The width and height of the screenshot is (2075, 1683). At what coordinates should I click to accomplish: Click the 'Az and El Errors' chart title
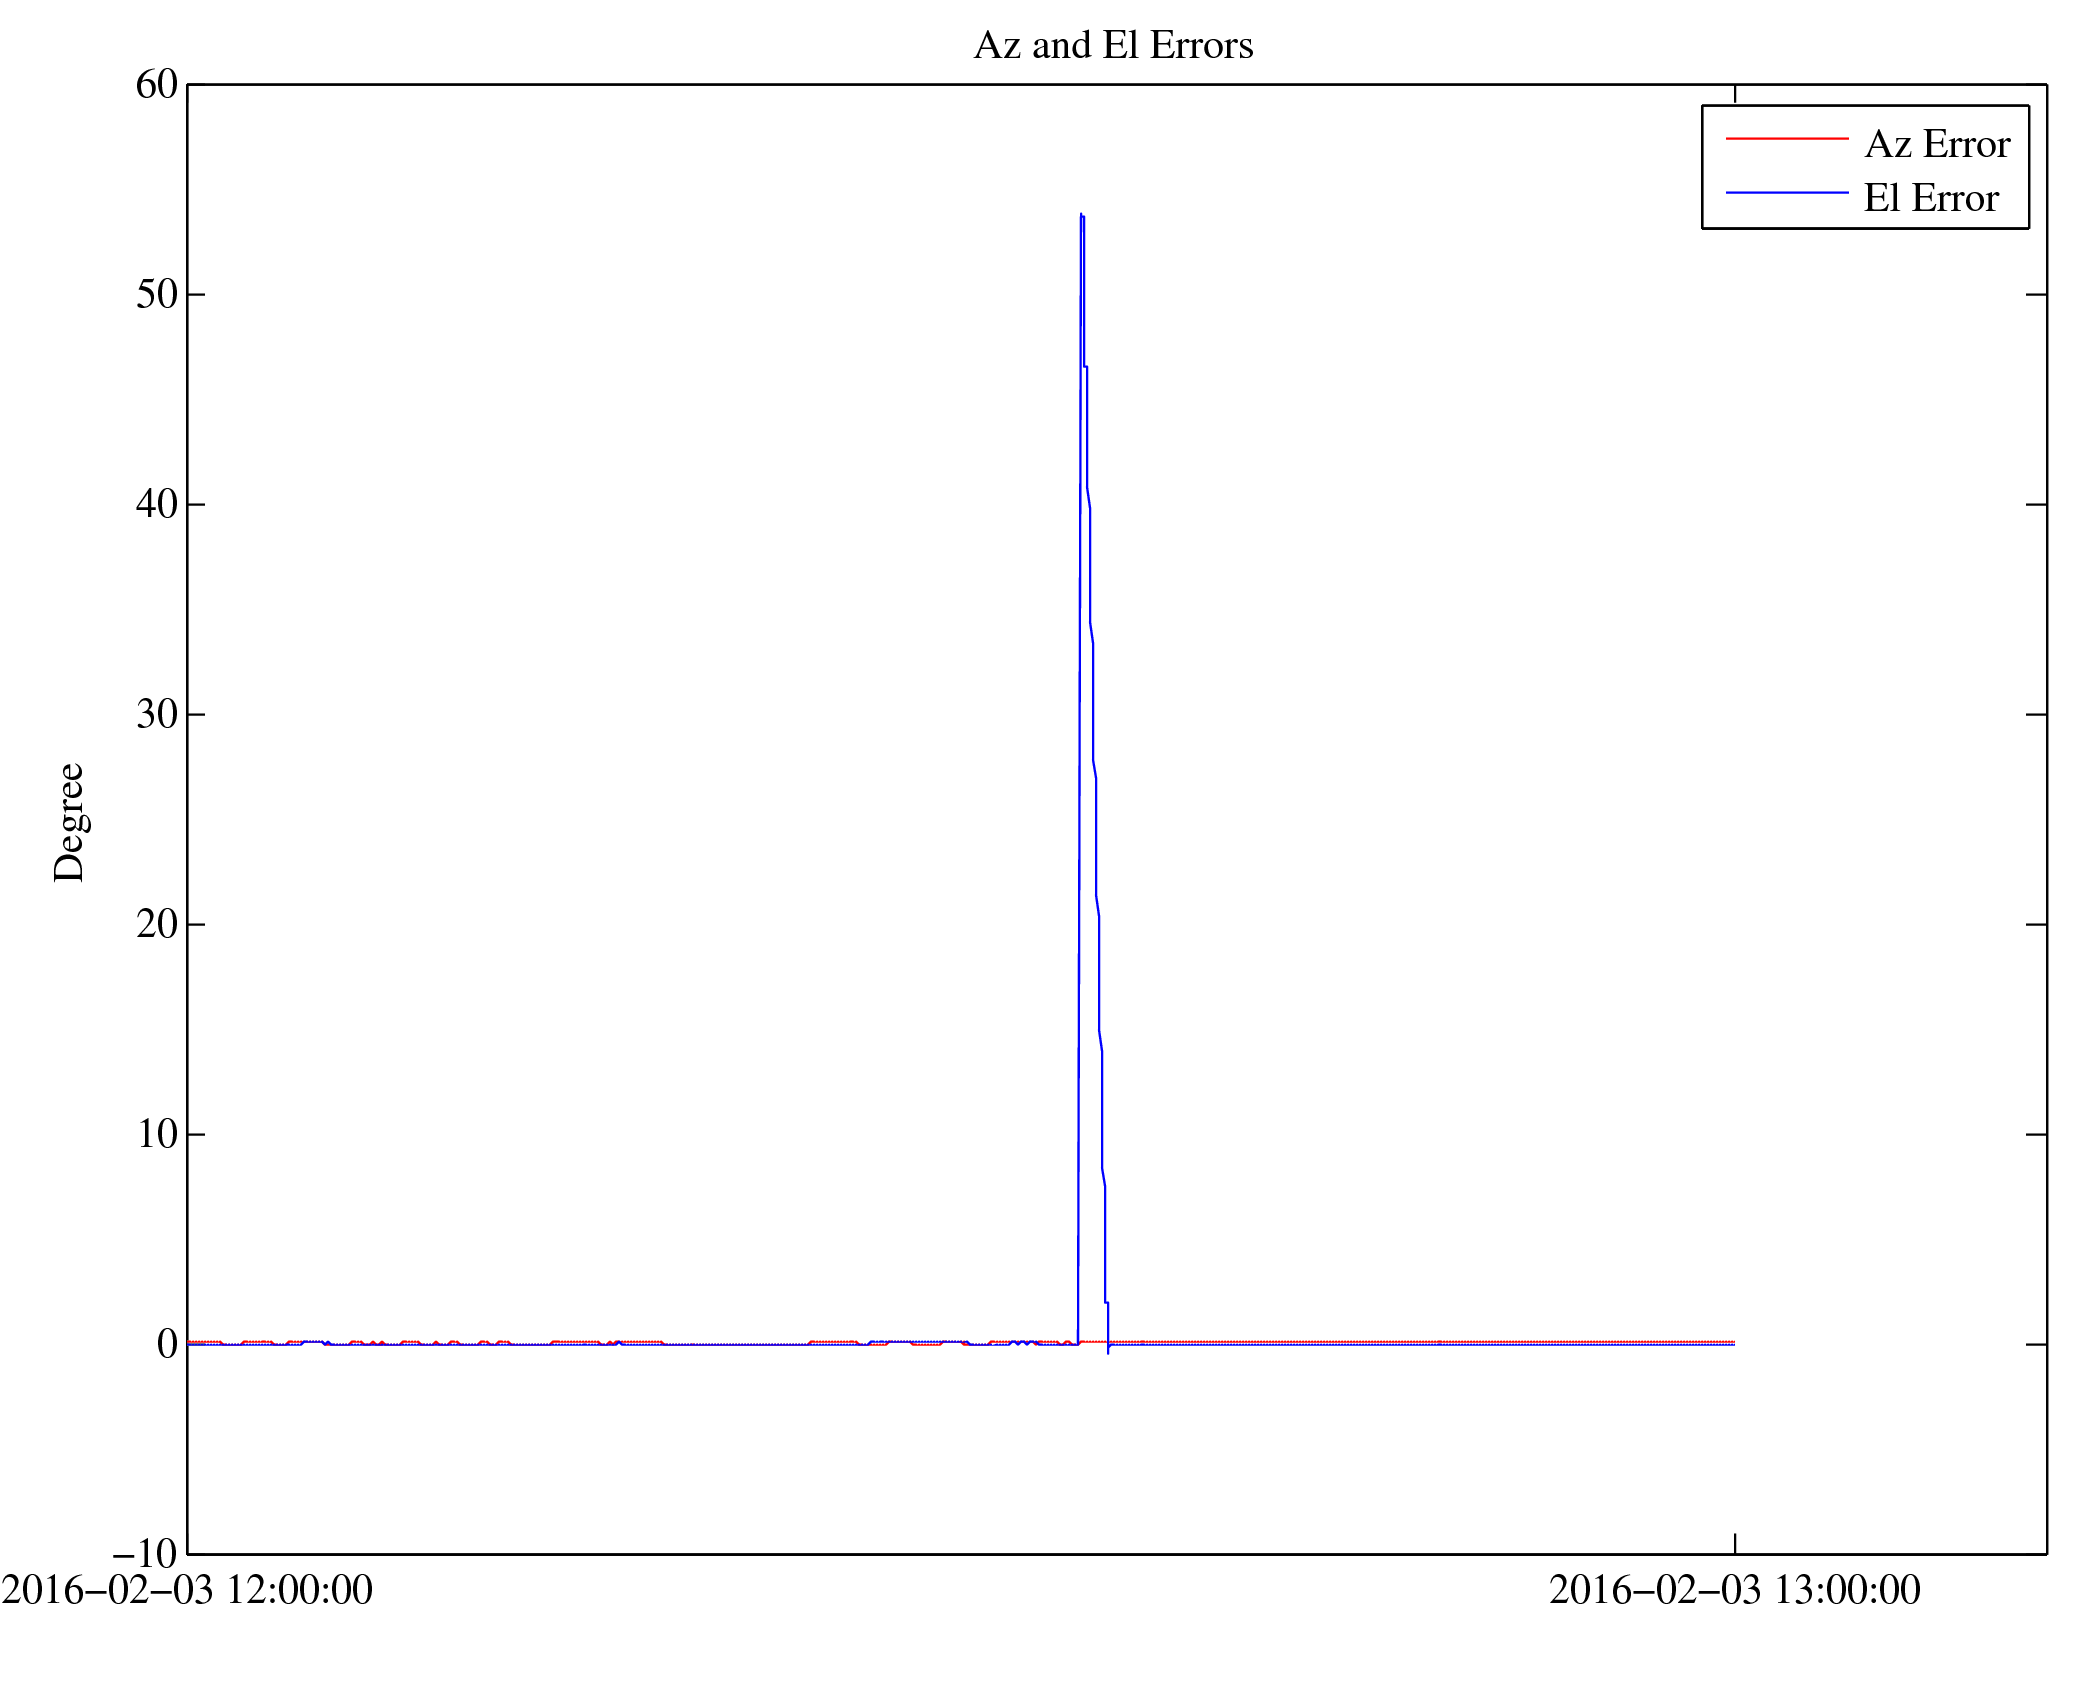pyautogui.click(x=1112, y=46)
